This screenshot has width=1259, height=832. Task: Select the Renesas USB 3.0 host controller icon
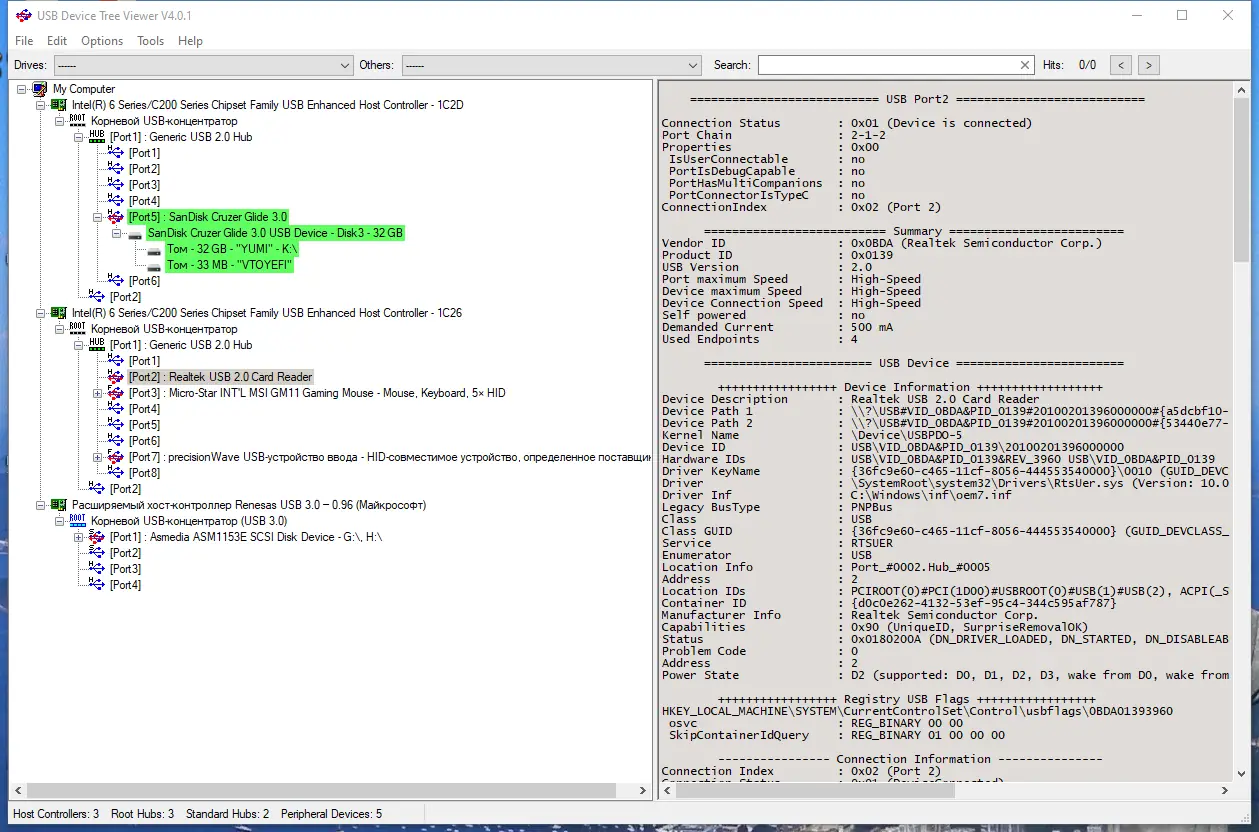59,505
